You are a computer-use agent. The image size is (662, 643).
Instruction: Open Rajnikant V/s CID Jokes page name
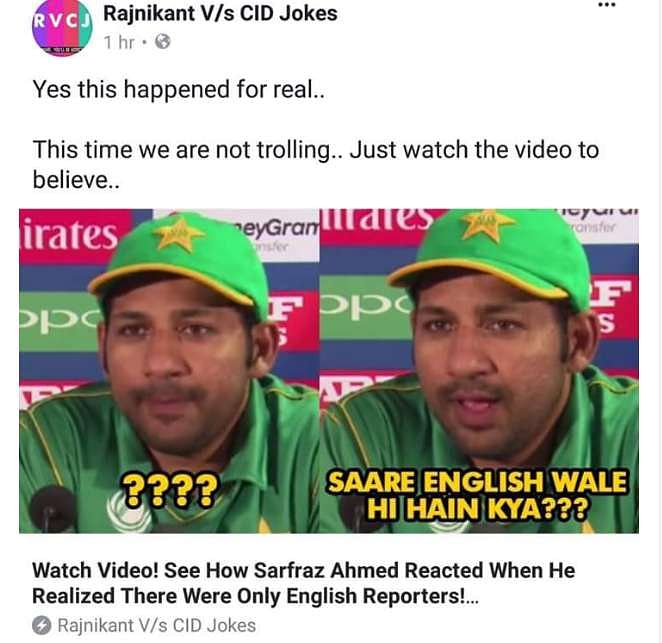[x=220, y=13]
